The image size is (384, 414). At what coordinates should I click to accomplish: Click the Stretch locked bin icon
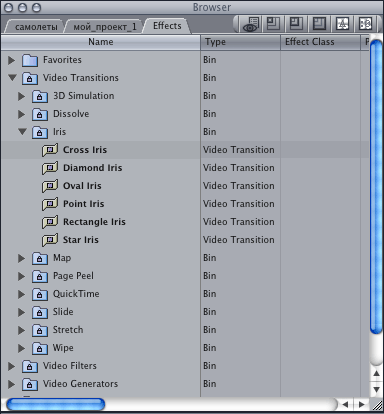click(40, 330)
